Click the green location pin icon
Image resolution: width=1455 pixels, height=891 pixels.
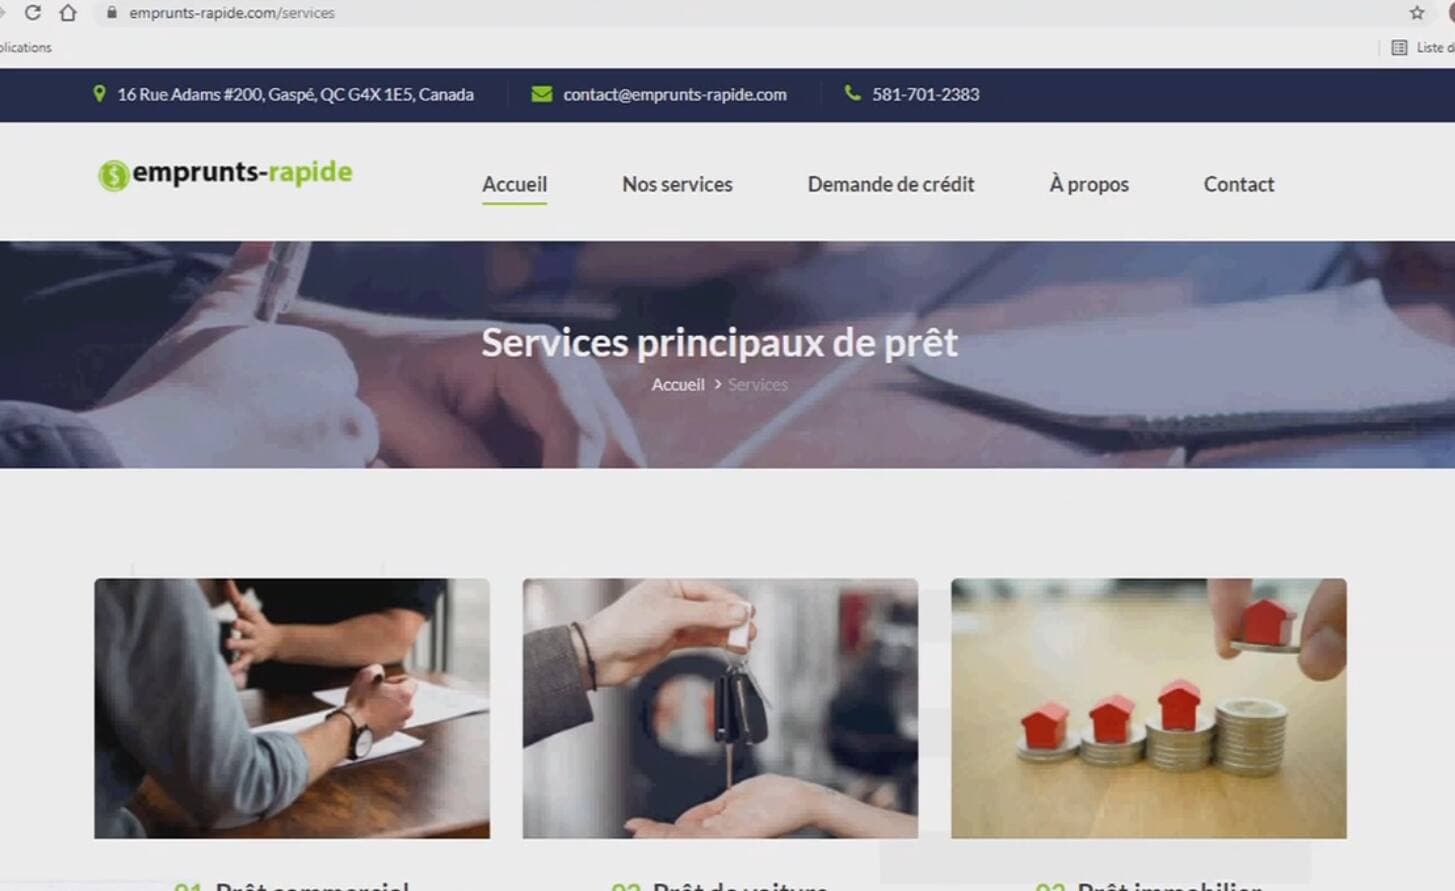(99, 94)
